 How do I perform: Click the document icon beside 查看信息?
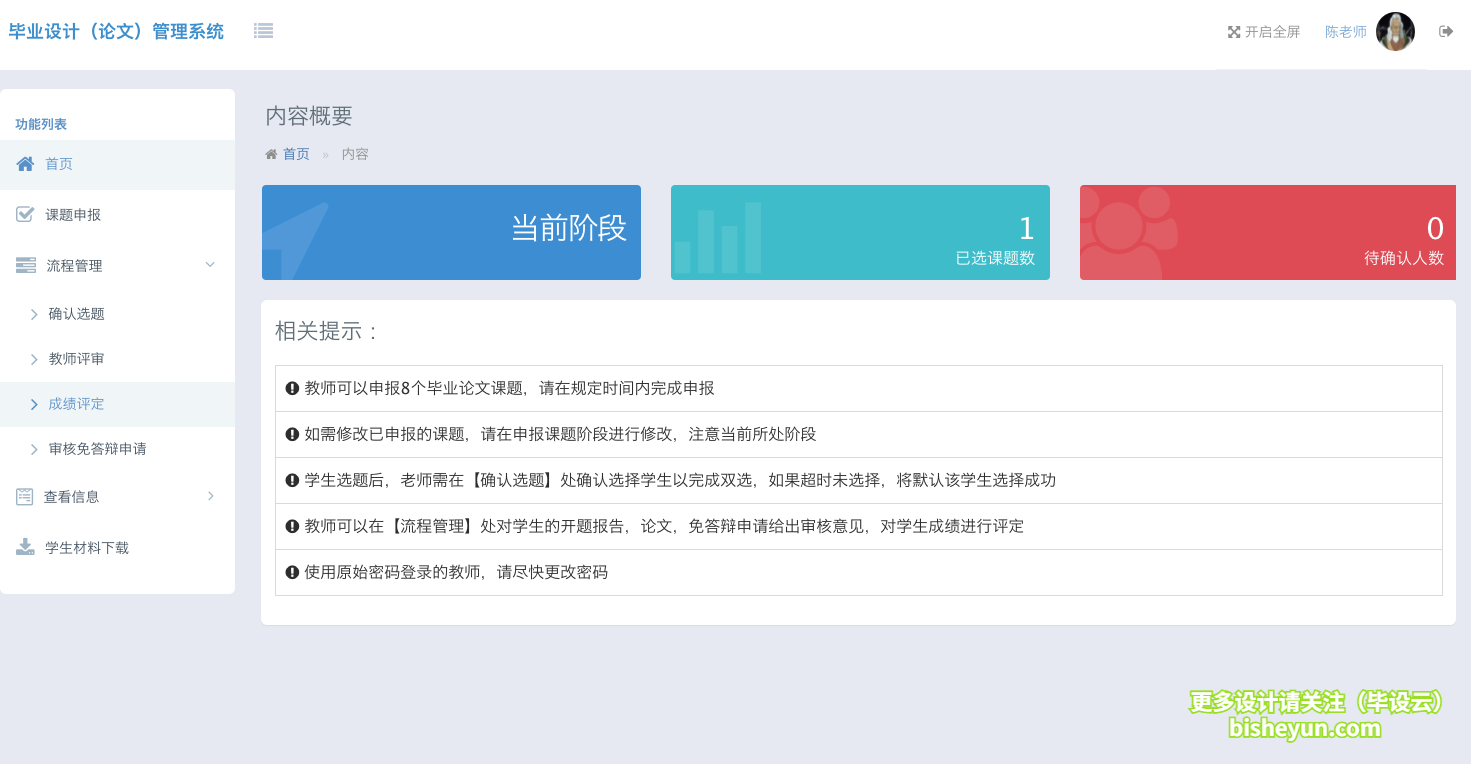[24, 496]
